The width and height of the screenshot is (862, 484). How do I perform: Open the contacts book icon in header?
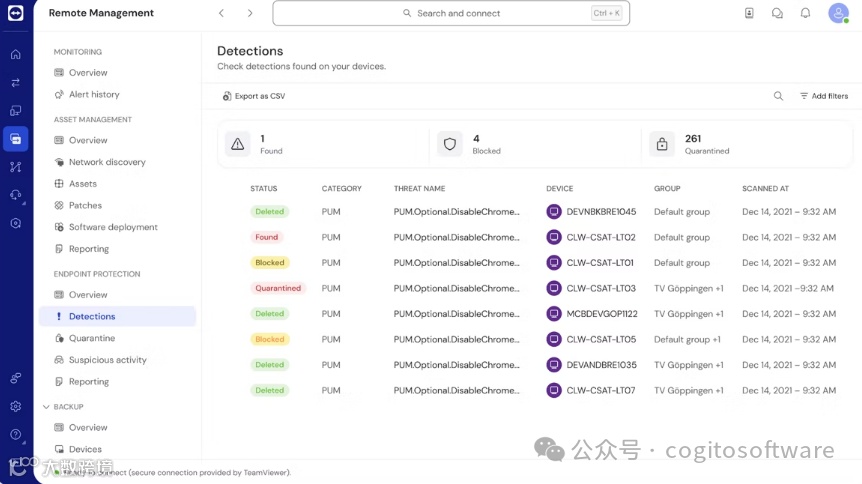tap(749, 13)
